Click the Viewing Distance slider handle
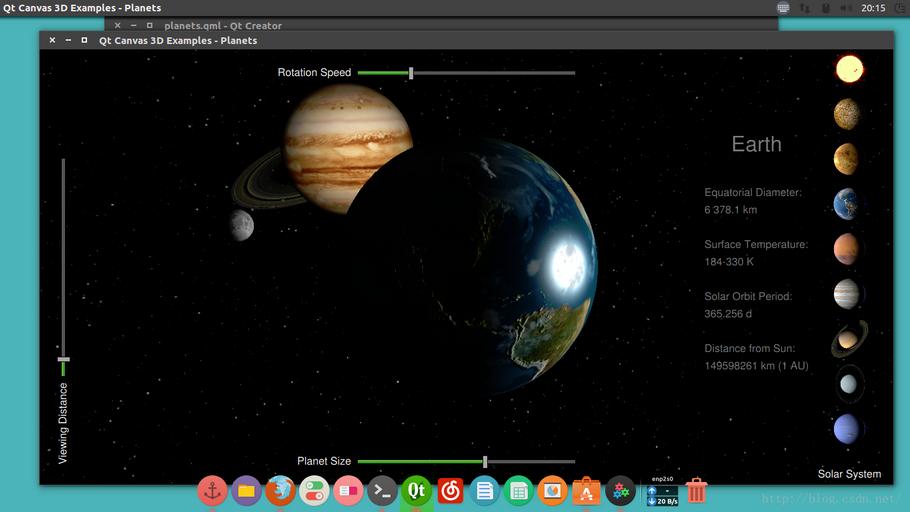 tap(63, 359)
